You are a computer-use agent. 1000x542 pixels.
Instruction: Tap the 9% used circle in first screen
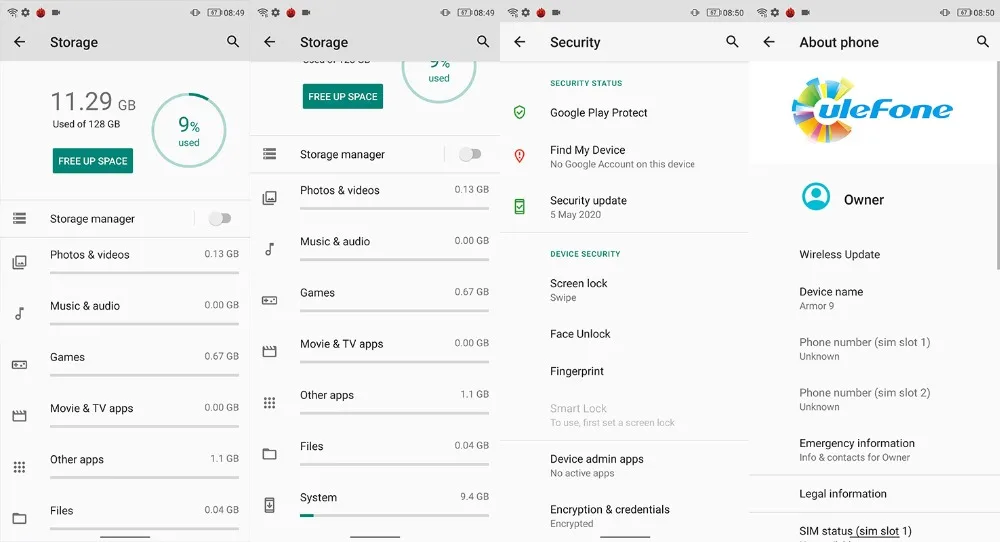(189, 131)
